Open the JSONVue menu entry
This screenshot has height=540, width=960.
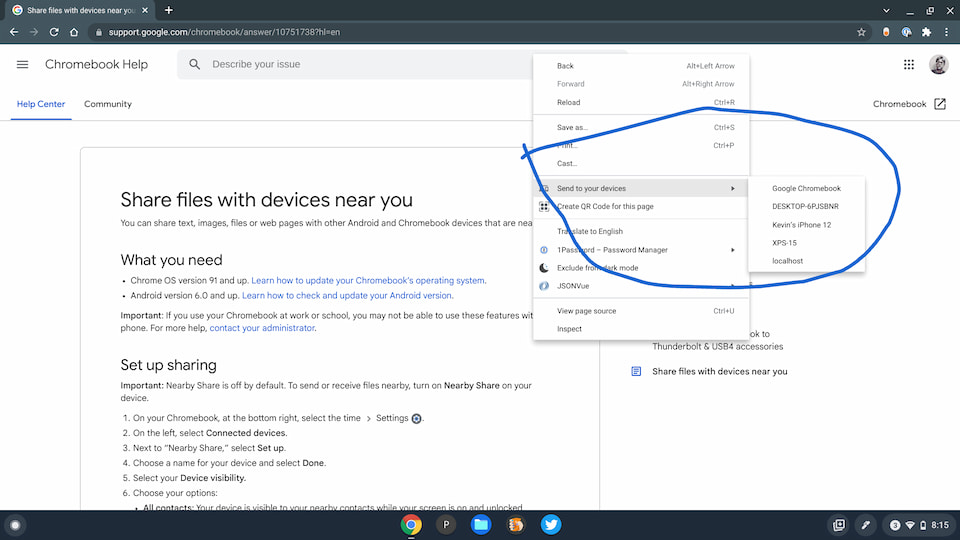coord(641,286)
